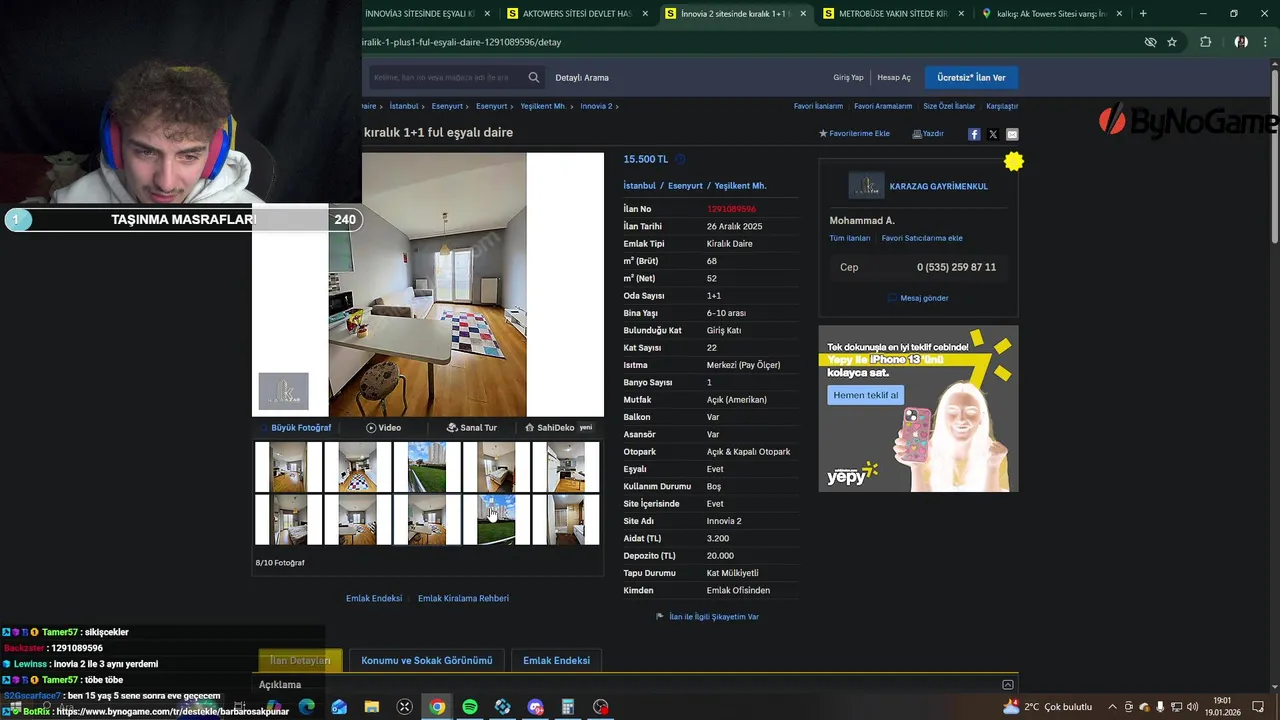Open the Karşılaştır link
This screenshot has width=1280, height=720.
pos(1002,106)
